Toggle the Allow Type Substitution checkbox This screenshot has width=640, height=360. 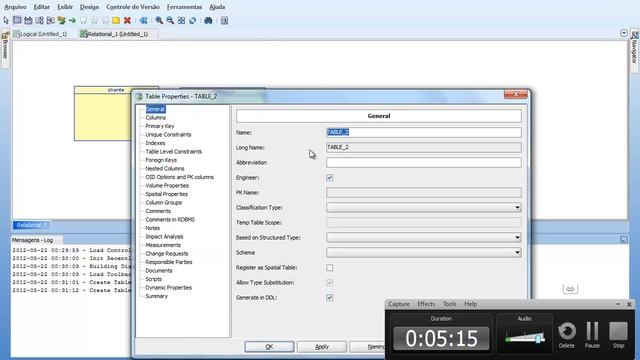329,282
